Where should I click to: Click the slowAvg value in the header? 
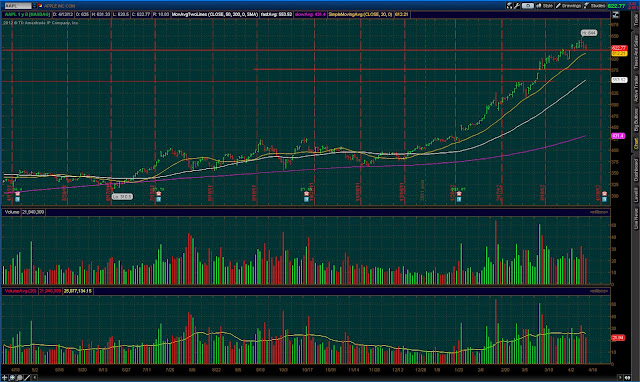click(x=310, y=14)
